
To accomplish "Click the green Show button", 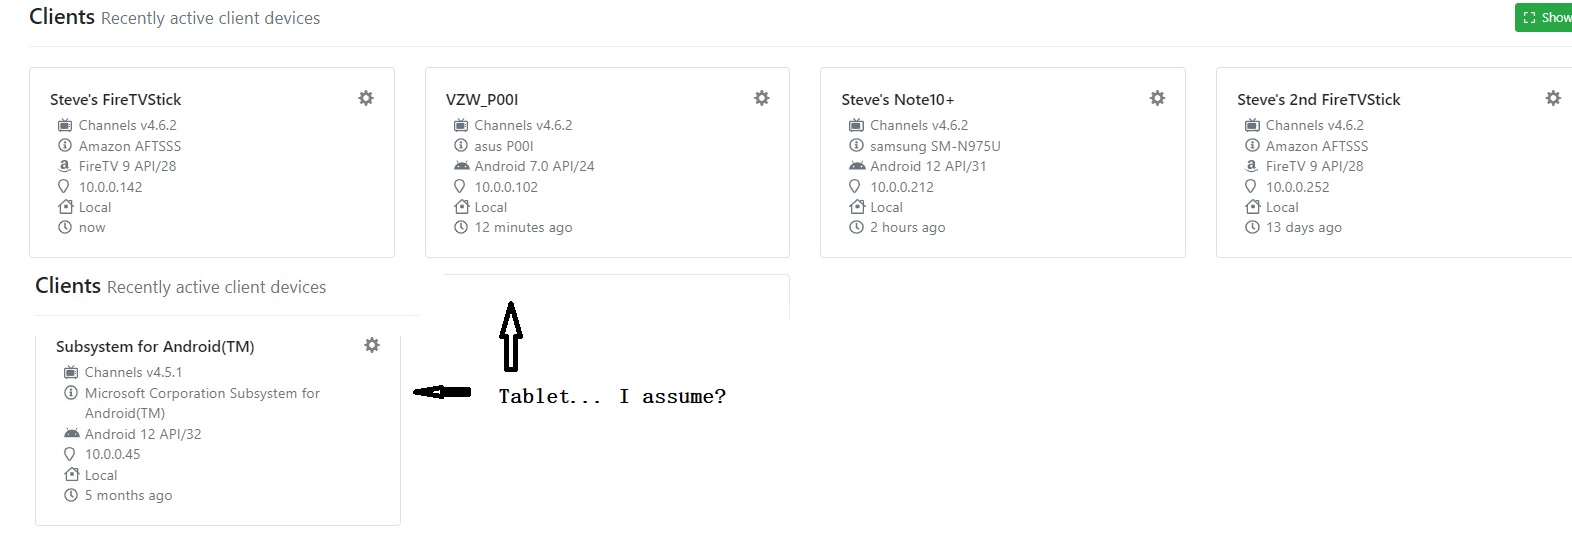I will 1545,17.
